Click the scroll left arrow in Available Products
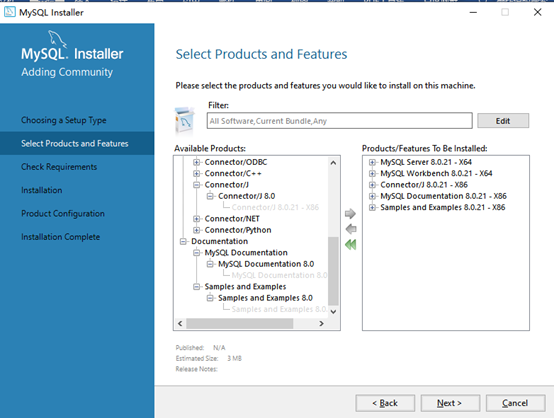Image resolution: width=554 pixels, height=418 pixels. coord(180,323)
